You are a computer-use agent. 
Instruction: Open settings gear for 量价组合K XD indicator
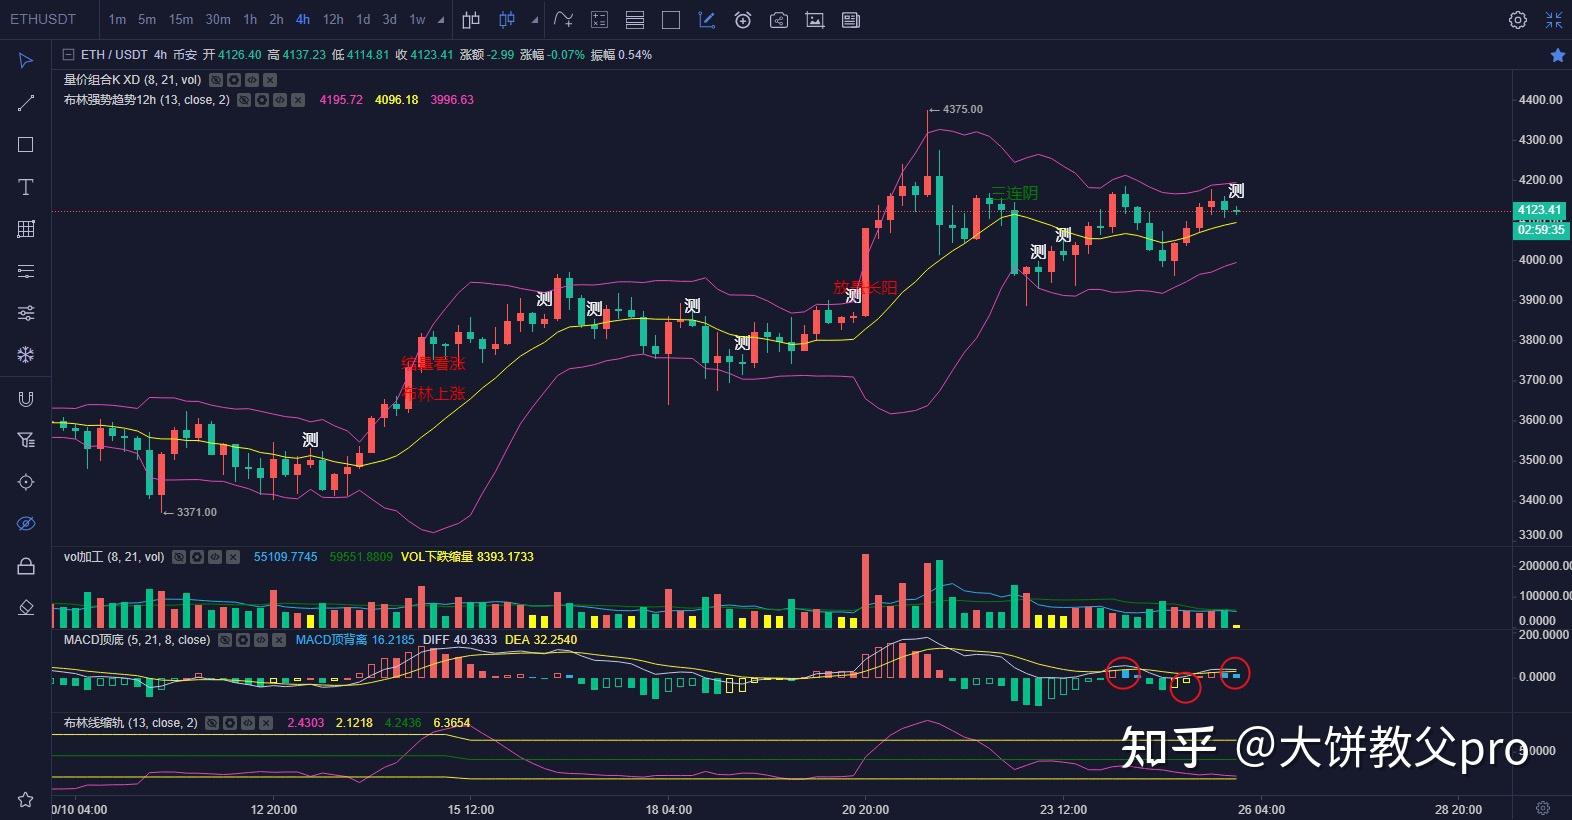click(234, 80)
